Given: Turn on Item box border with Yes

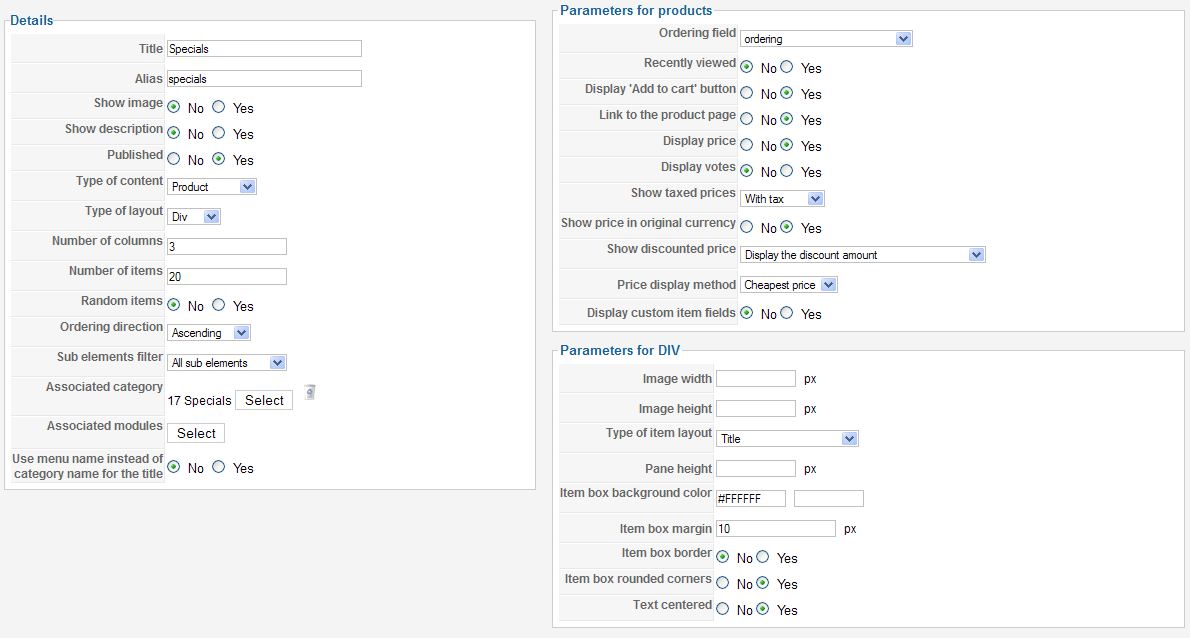Looking at the screenshot, I should coord(763,557).
